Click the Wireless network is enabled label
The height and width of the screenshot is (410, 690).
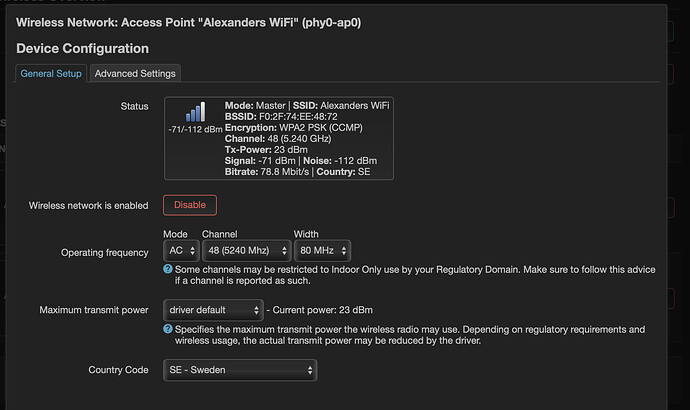[x=88, y=205]
